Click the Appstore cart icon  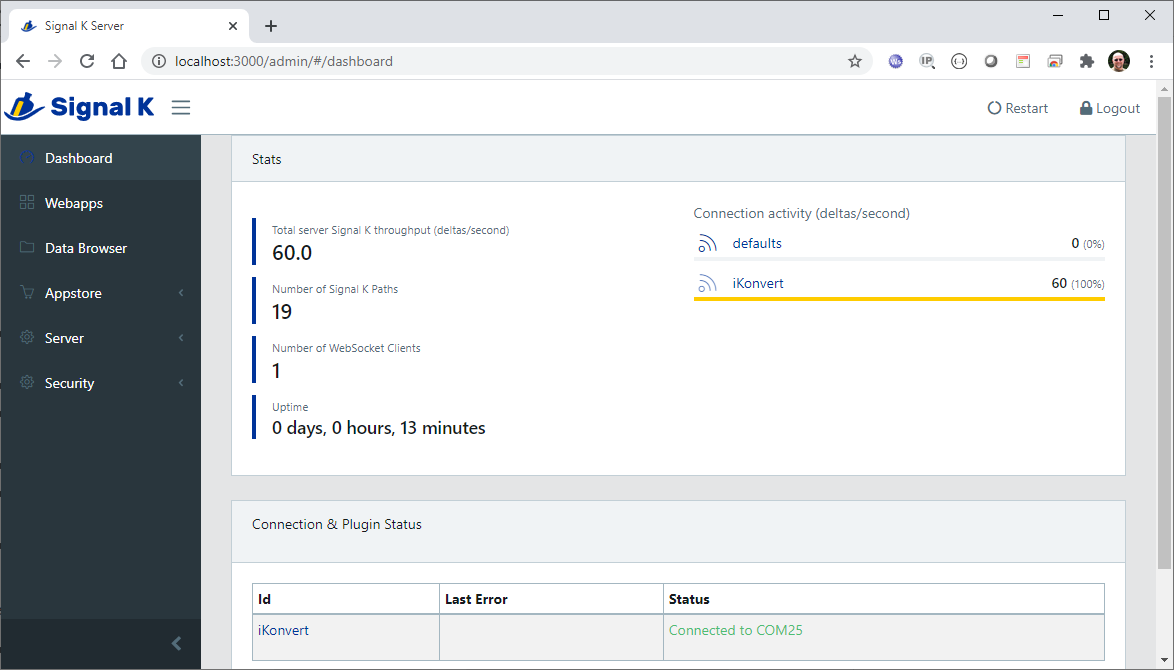(27, 293)
